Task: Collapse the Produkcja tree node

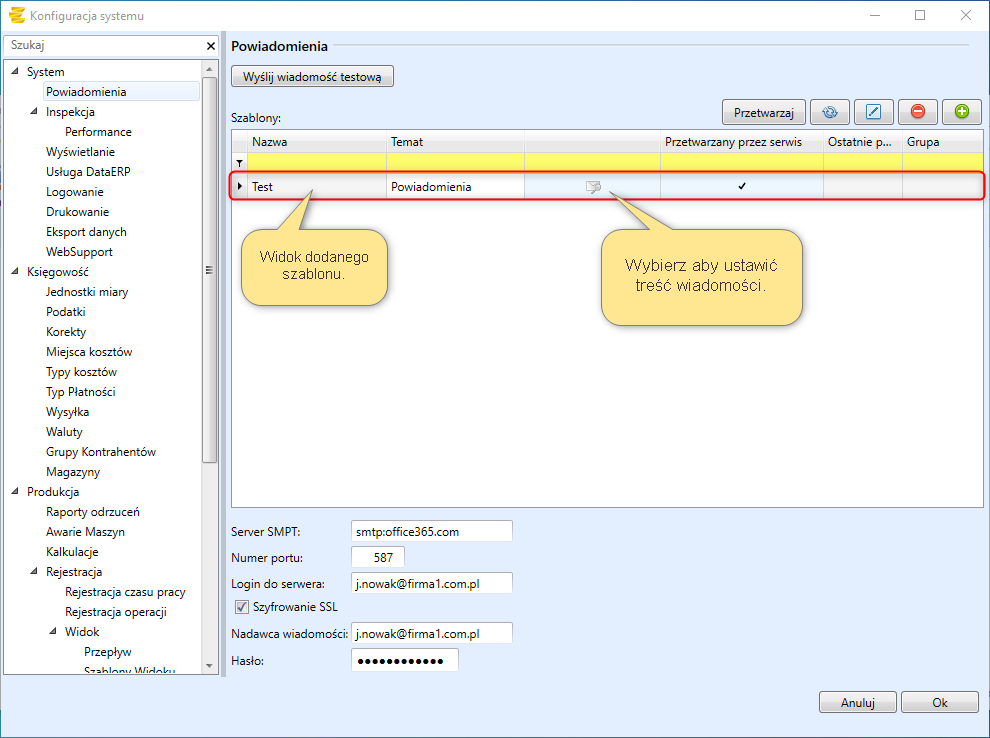Action: pos(15,492)
